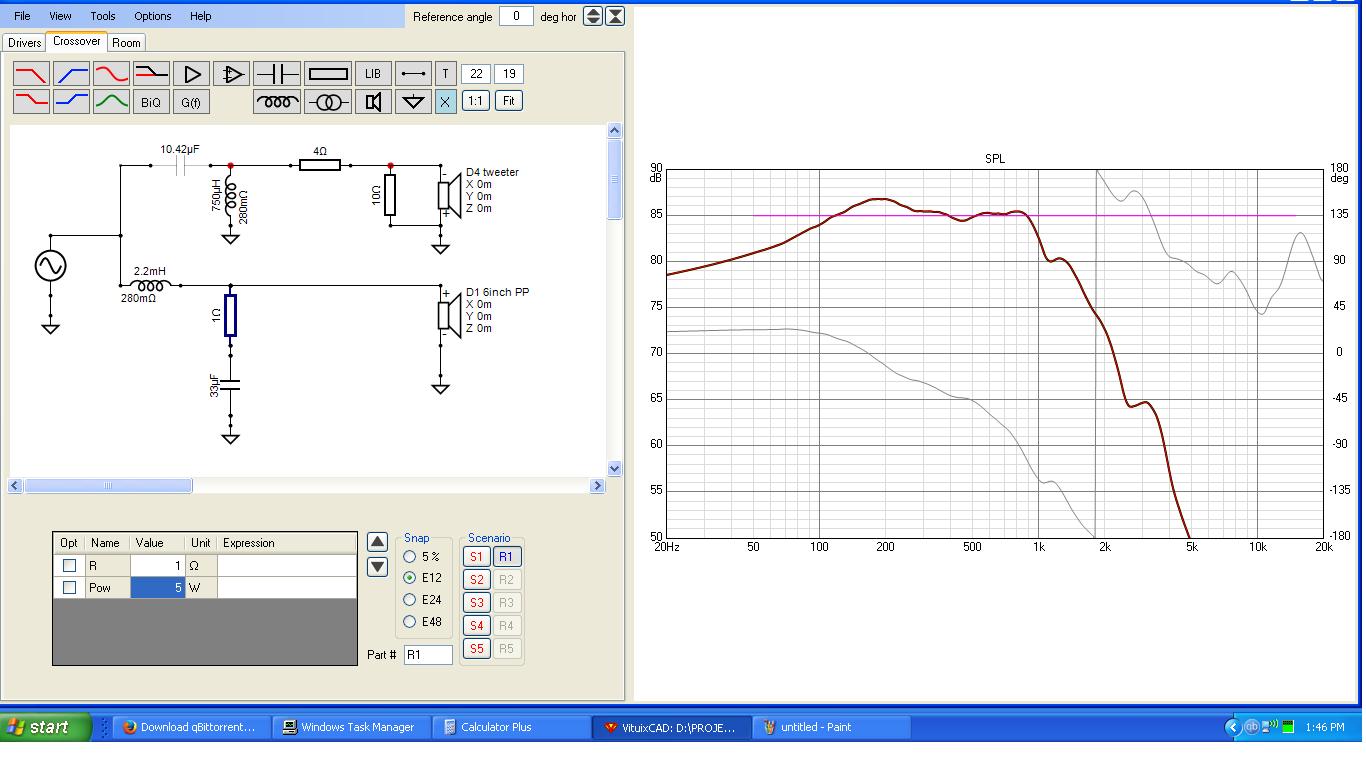Increase or decrease reference angle with stepper
The image size is (1366, 768).
593,16
